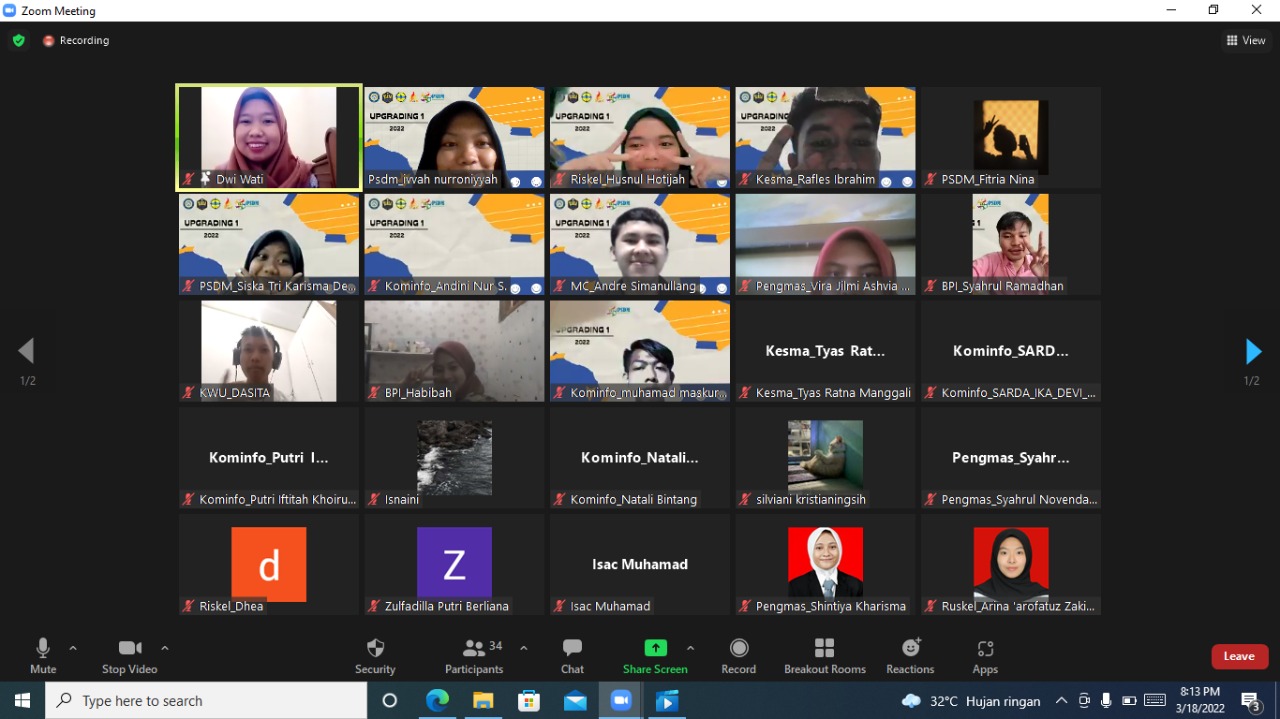Toggle the microphone Mute button
This screenshot has width=1280, height=719.
43,655
